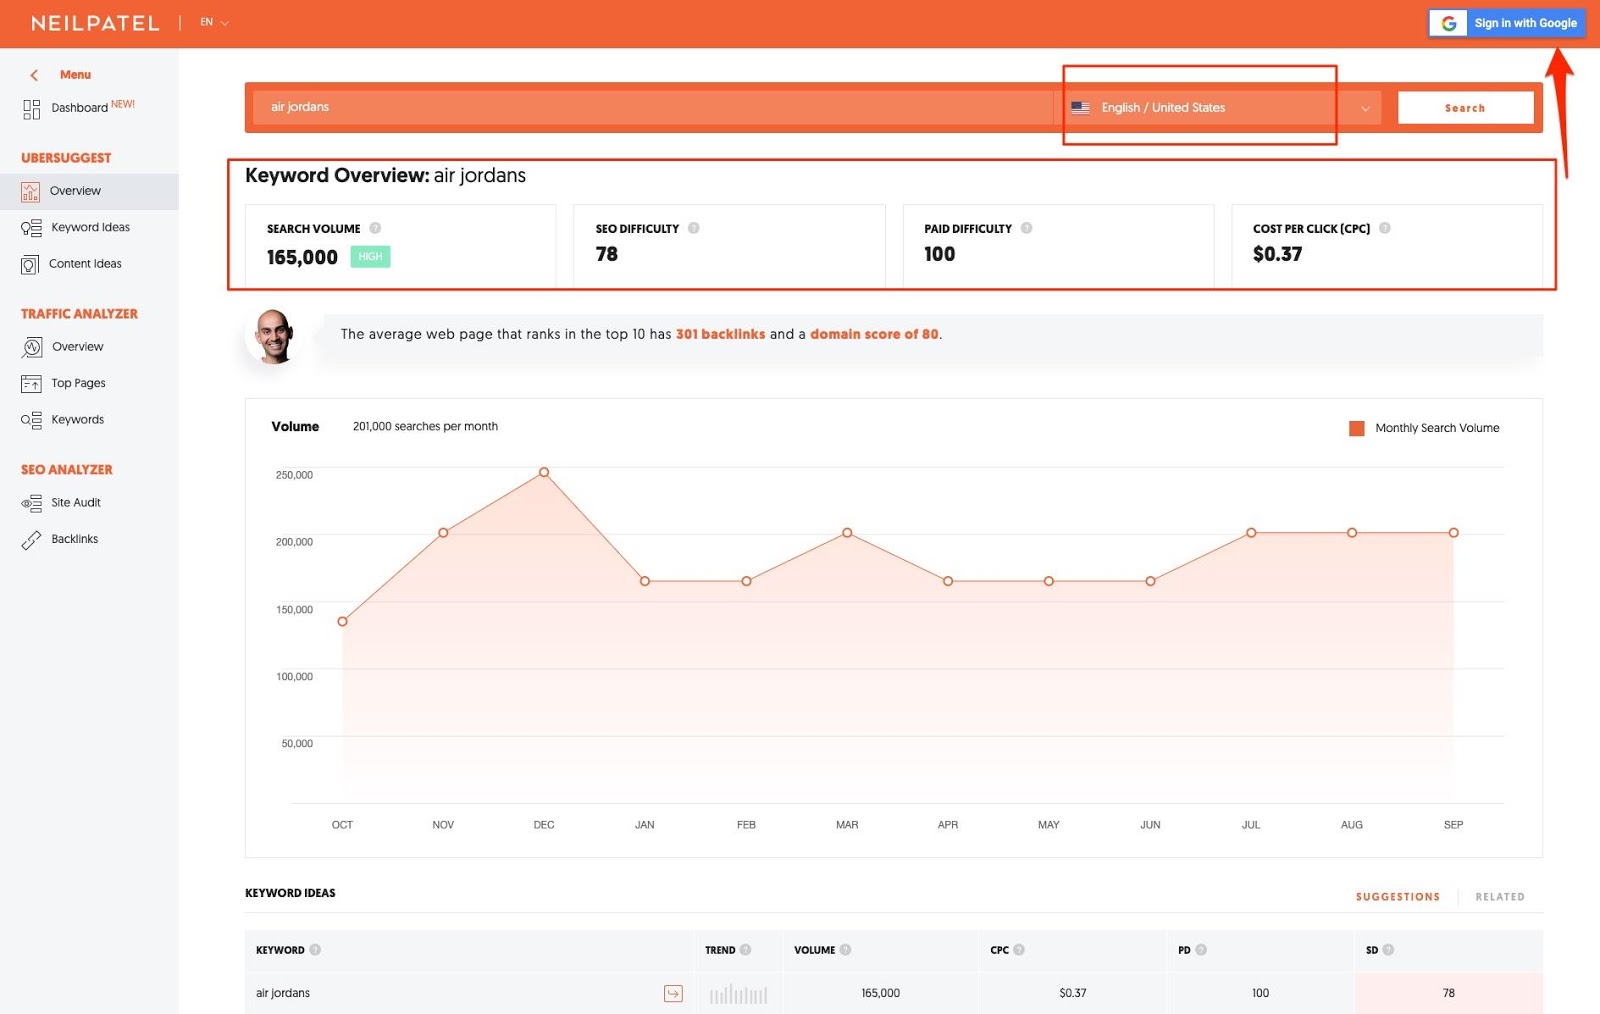This screenshot has height=1014, width=1600.
Task: Switch to the Related tab
Action: [x=1500, y=897]
